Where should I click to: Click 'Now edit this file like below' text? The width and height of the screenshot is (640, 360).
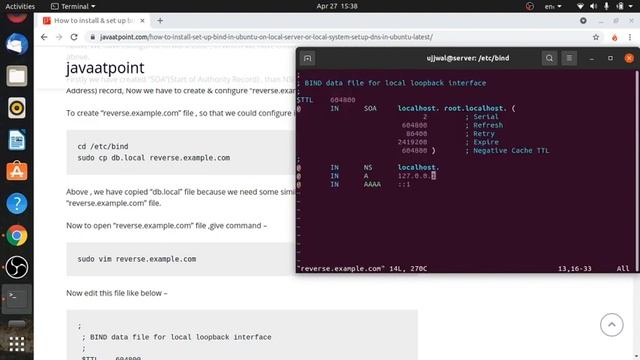click(117, 293)
